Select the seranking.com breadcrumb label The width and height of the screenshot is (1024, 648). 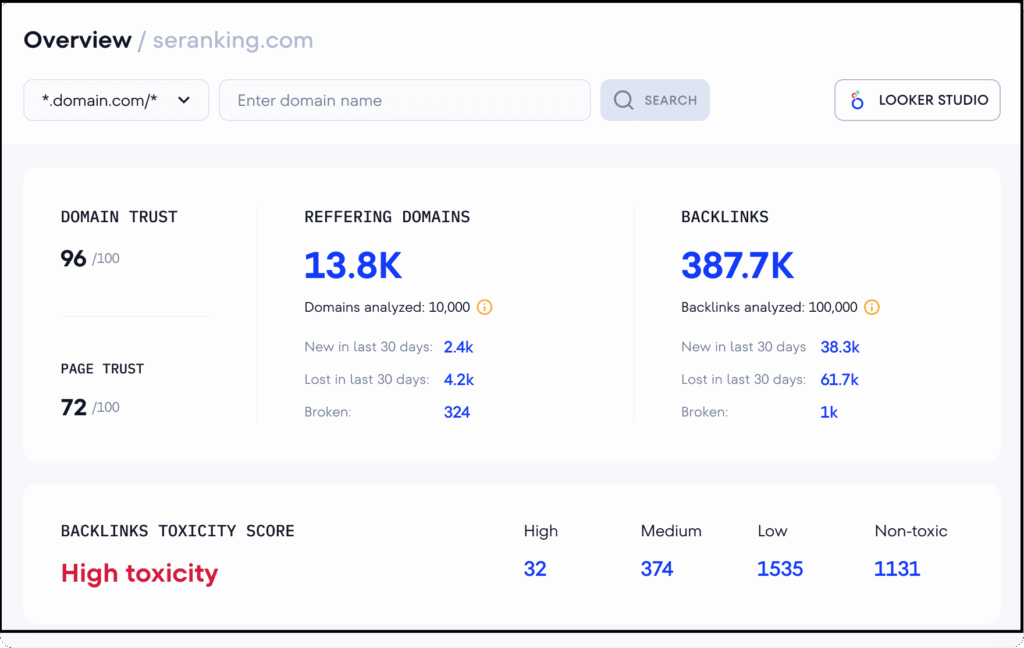232,40
